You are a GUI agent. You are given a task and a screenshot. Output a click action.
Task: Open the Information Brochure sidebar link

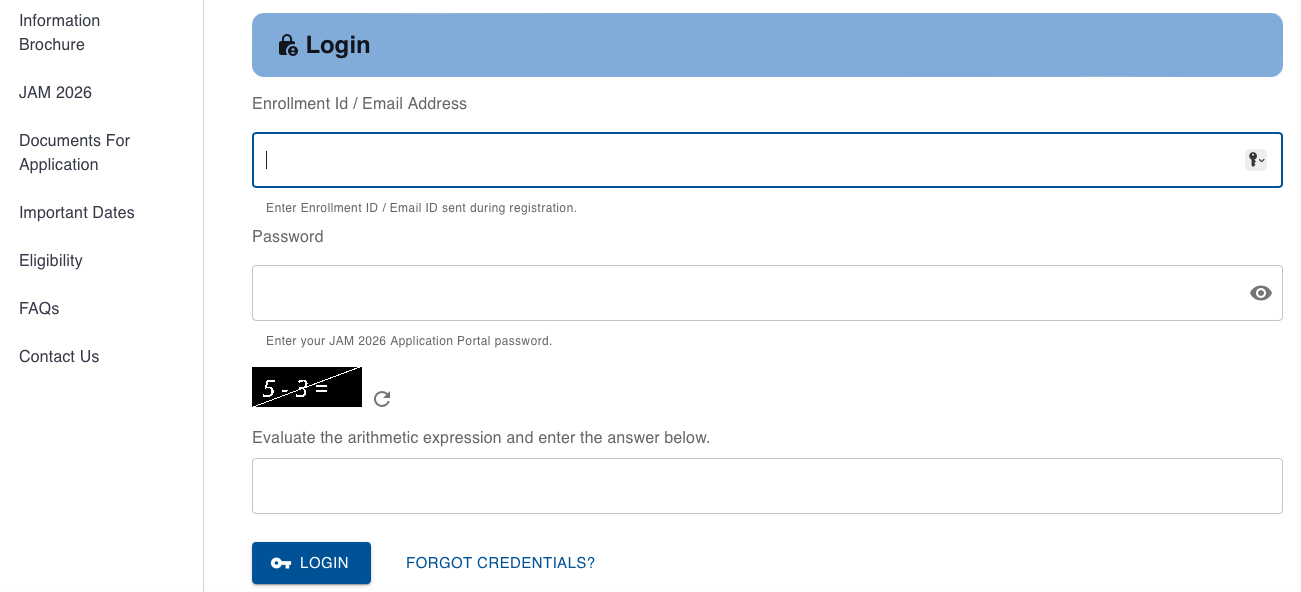[60, 32]
